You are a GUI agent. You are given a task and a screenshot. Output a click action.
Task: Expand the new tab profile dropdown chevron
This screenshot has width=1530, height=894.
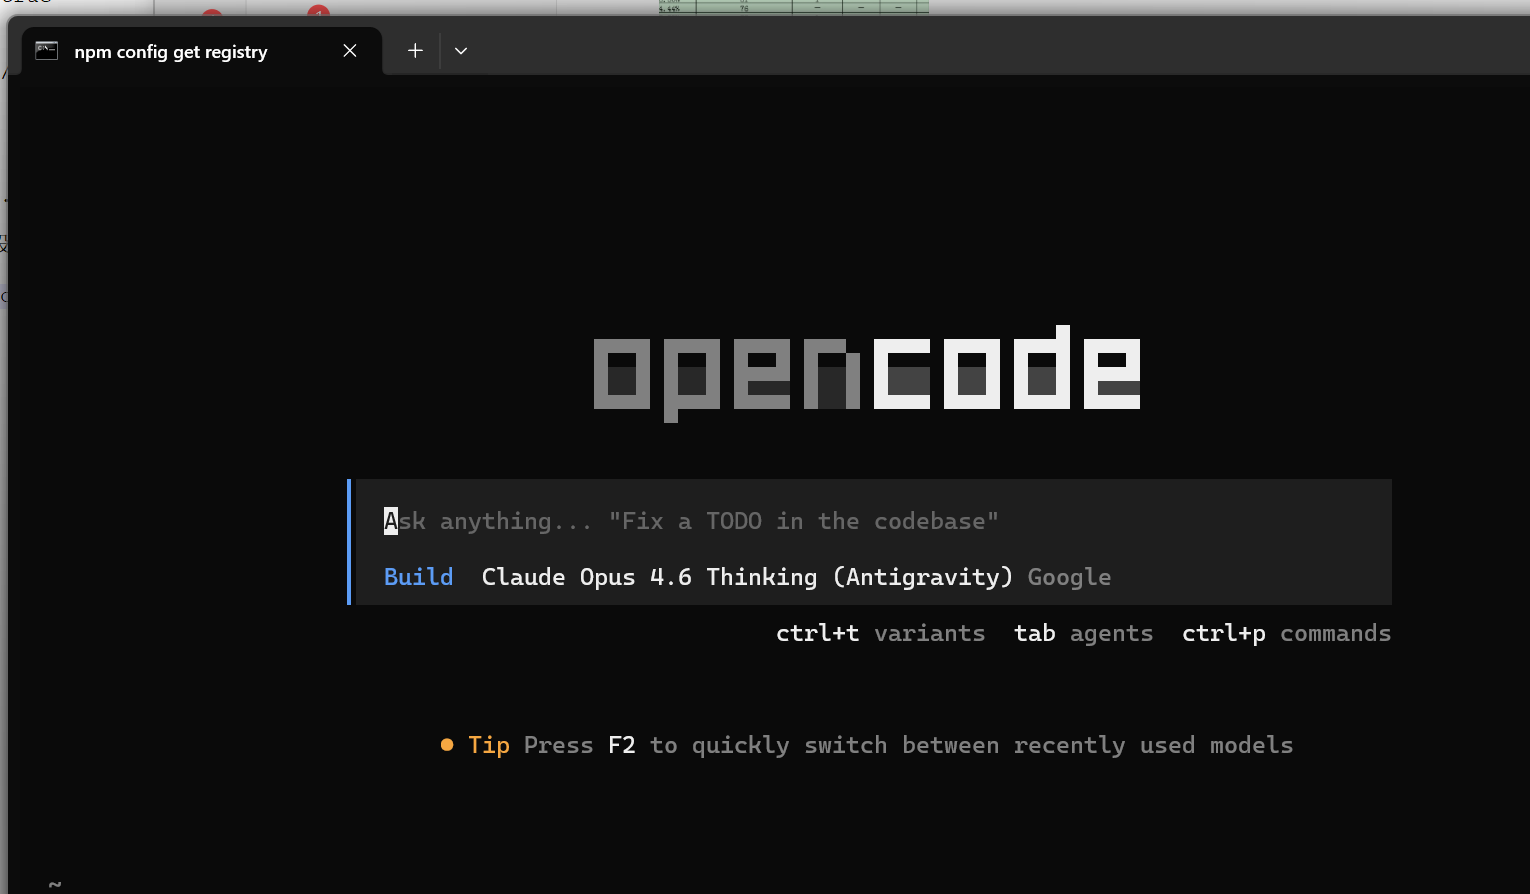[x=461, y=51]
